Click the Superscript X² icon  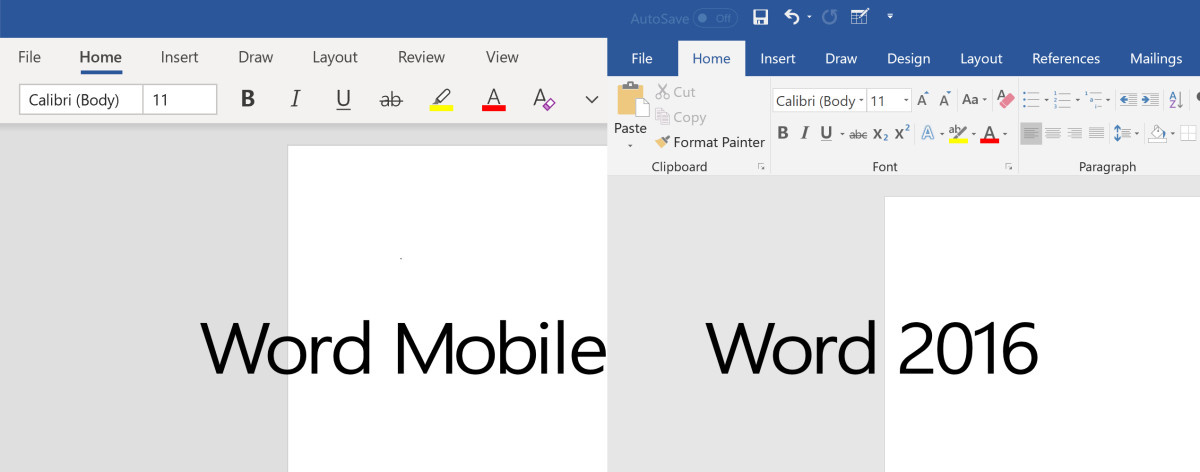click(x=902, y=133)
